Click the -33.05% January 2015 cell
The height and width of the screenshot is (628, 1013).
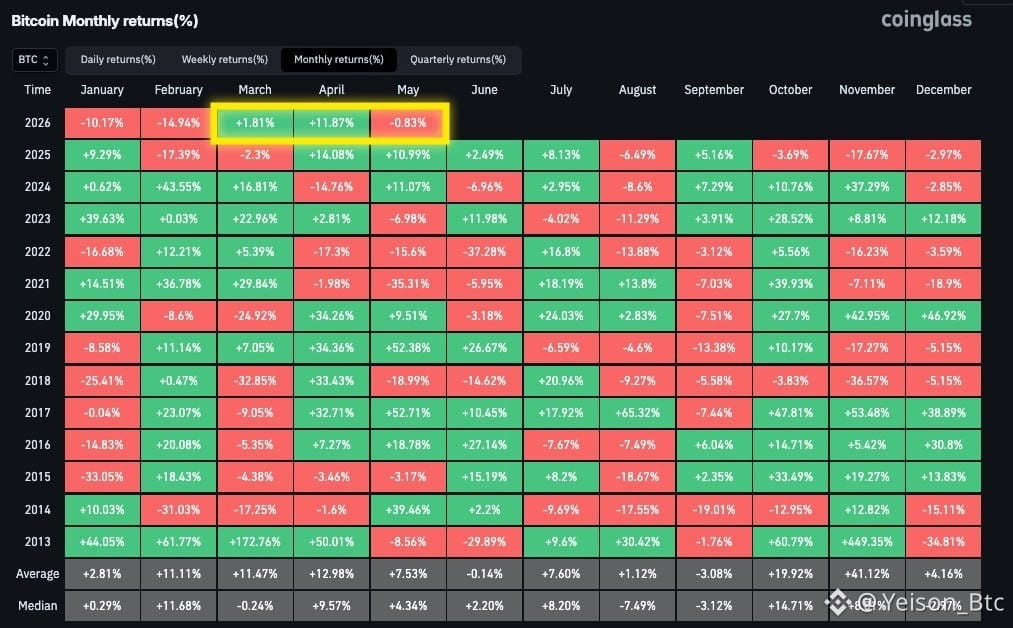click(102, 477)
